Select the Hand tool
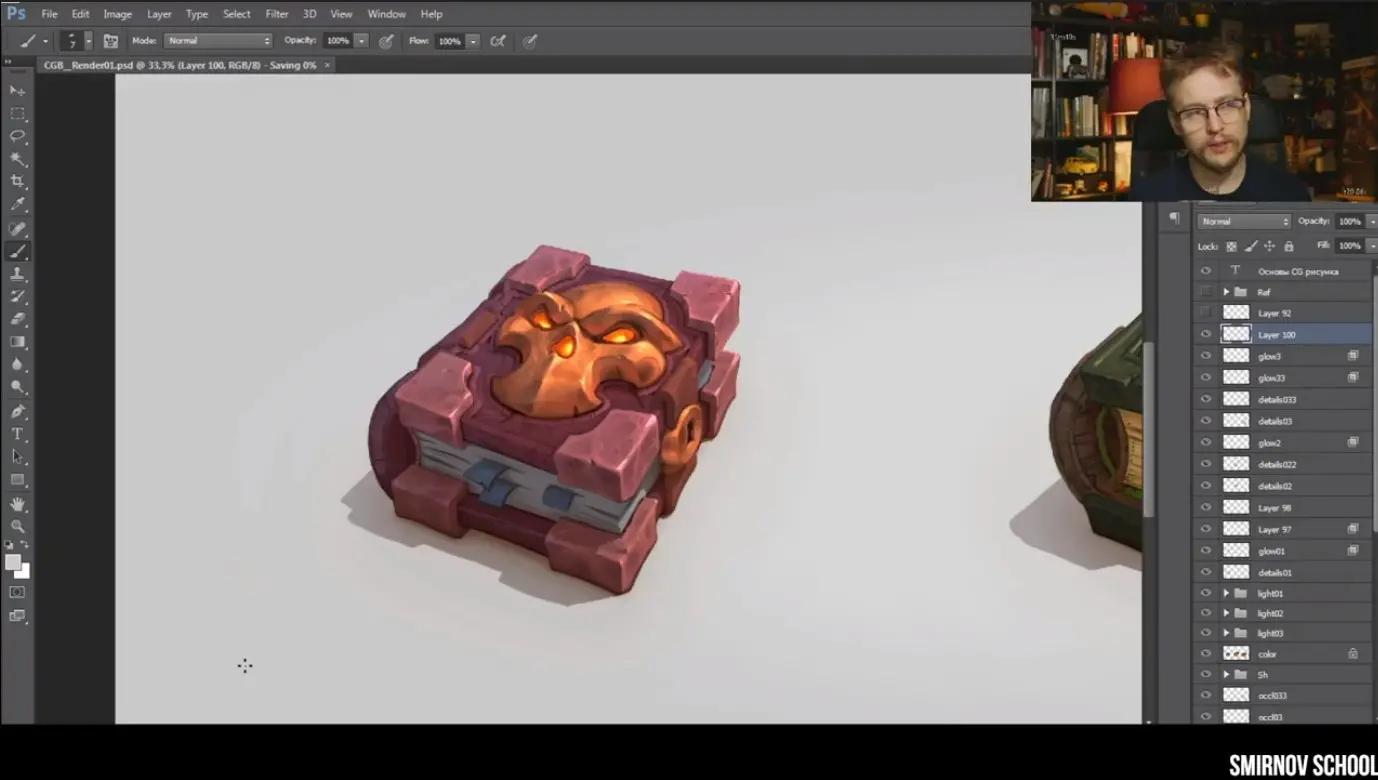 click(17, 504)
